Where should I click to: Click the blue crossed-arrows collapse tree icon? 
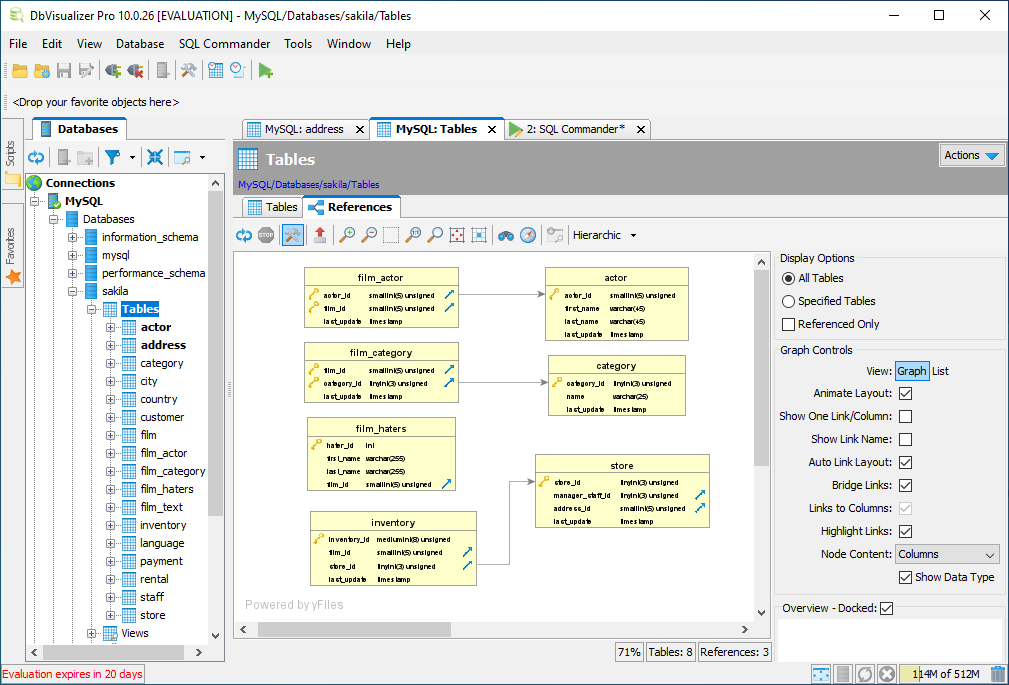point(154,157)
